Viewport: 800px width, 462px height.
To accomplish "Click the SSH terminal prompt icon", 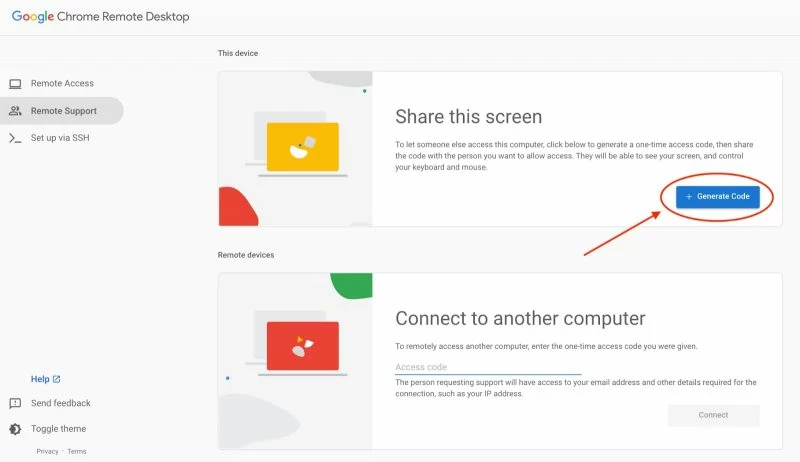I will click(x=15, y=138).
